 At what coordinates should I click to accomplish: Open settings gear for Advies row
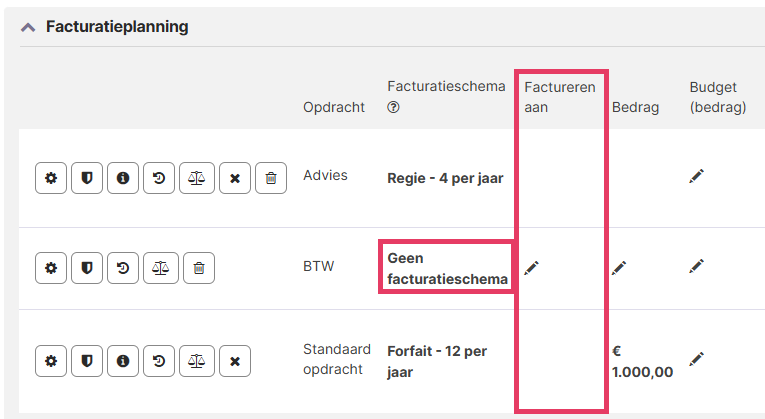point(51,179)
